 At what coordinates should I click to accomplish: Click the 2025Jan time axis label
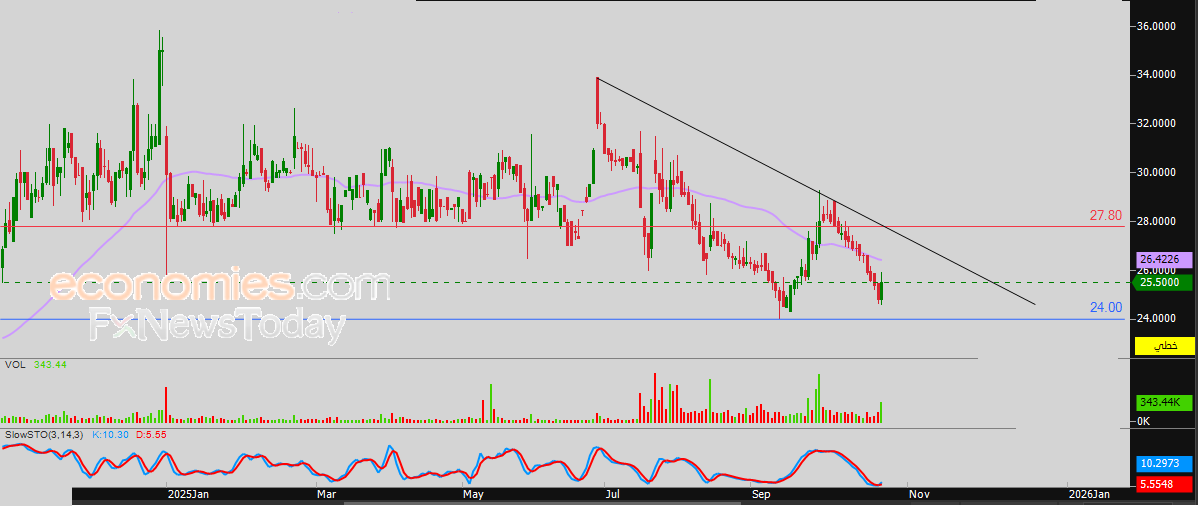189,495
